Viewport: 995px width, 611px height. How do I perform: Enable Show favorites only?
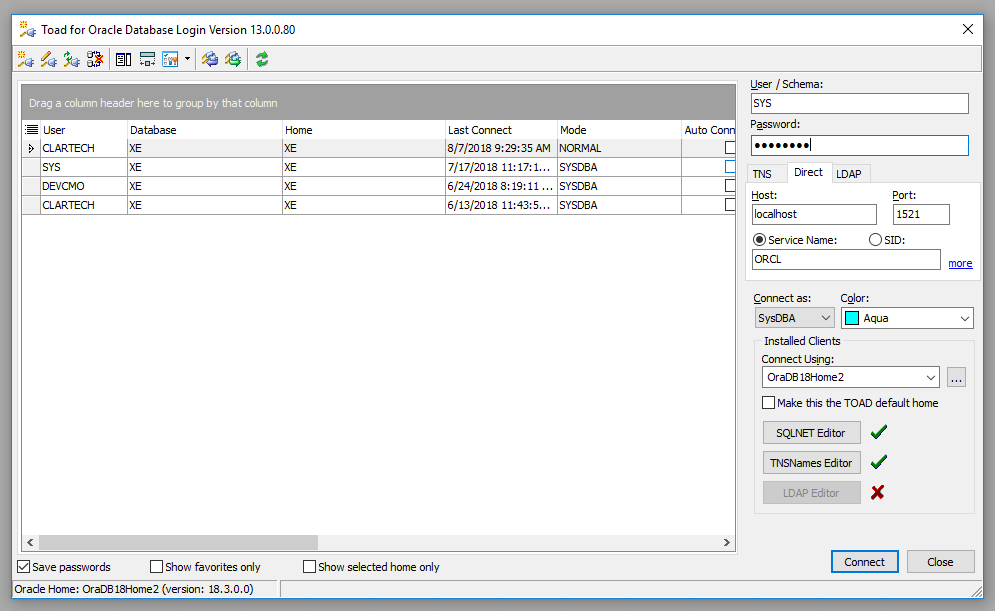click(x=156, y=567)
